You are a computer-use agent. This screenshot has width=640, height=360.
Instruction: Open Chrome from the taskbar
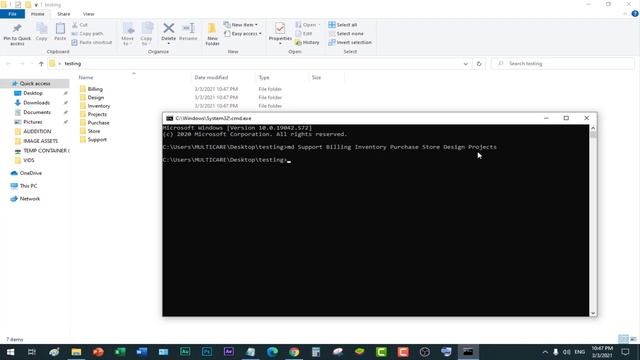pyautogui.click(x=294, y=352)
